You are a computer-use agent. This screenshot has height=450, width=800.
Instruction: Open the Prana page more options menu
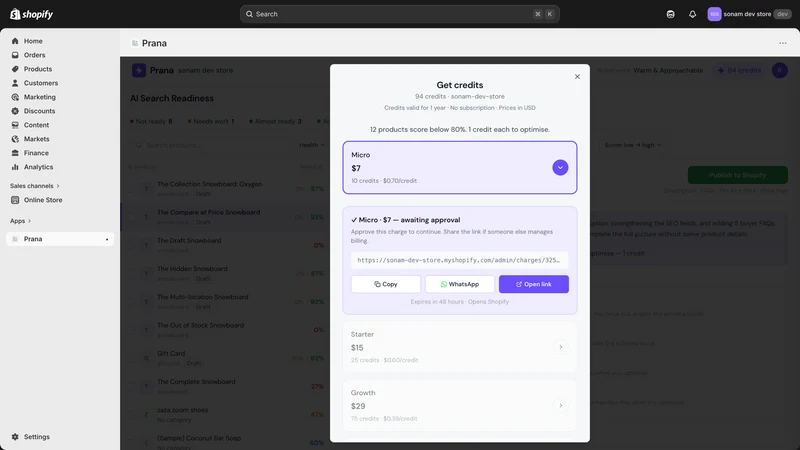tap(783, 43)
